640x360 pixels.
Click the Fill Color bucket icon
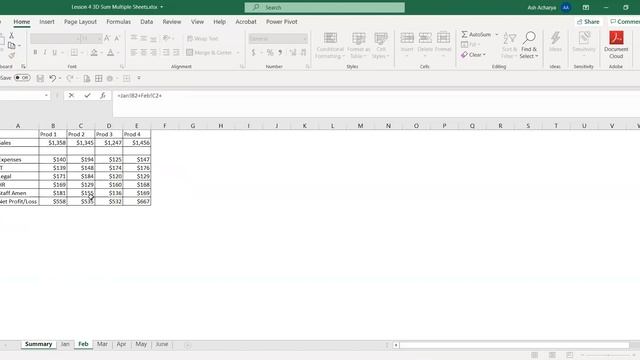[x=94, y=52]
